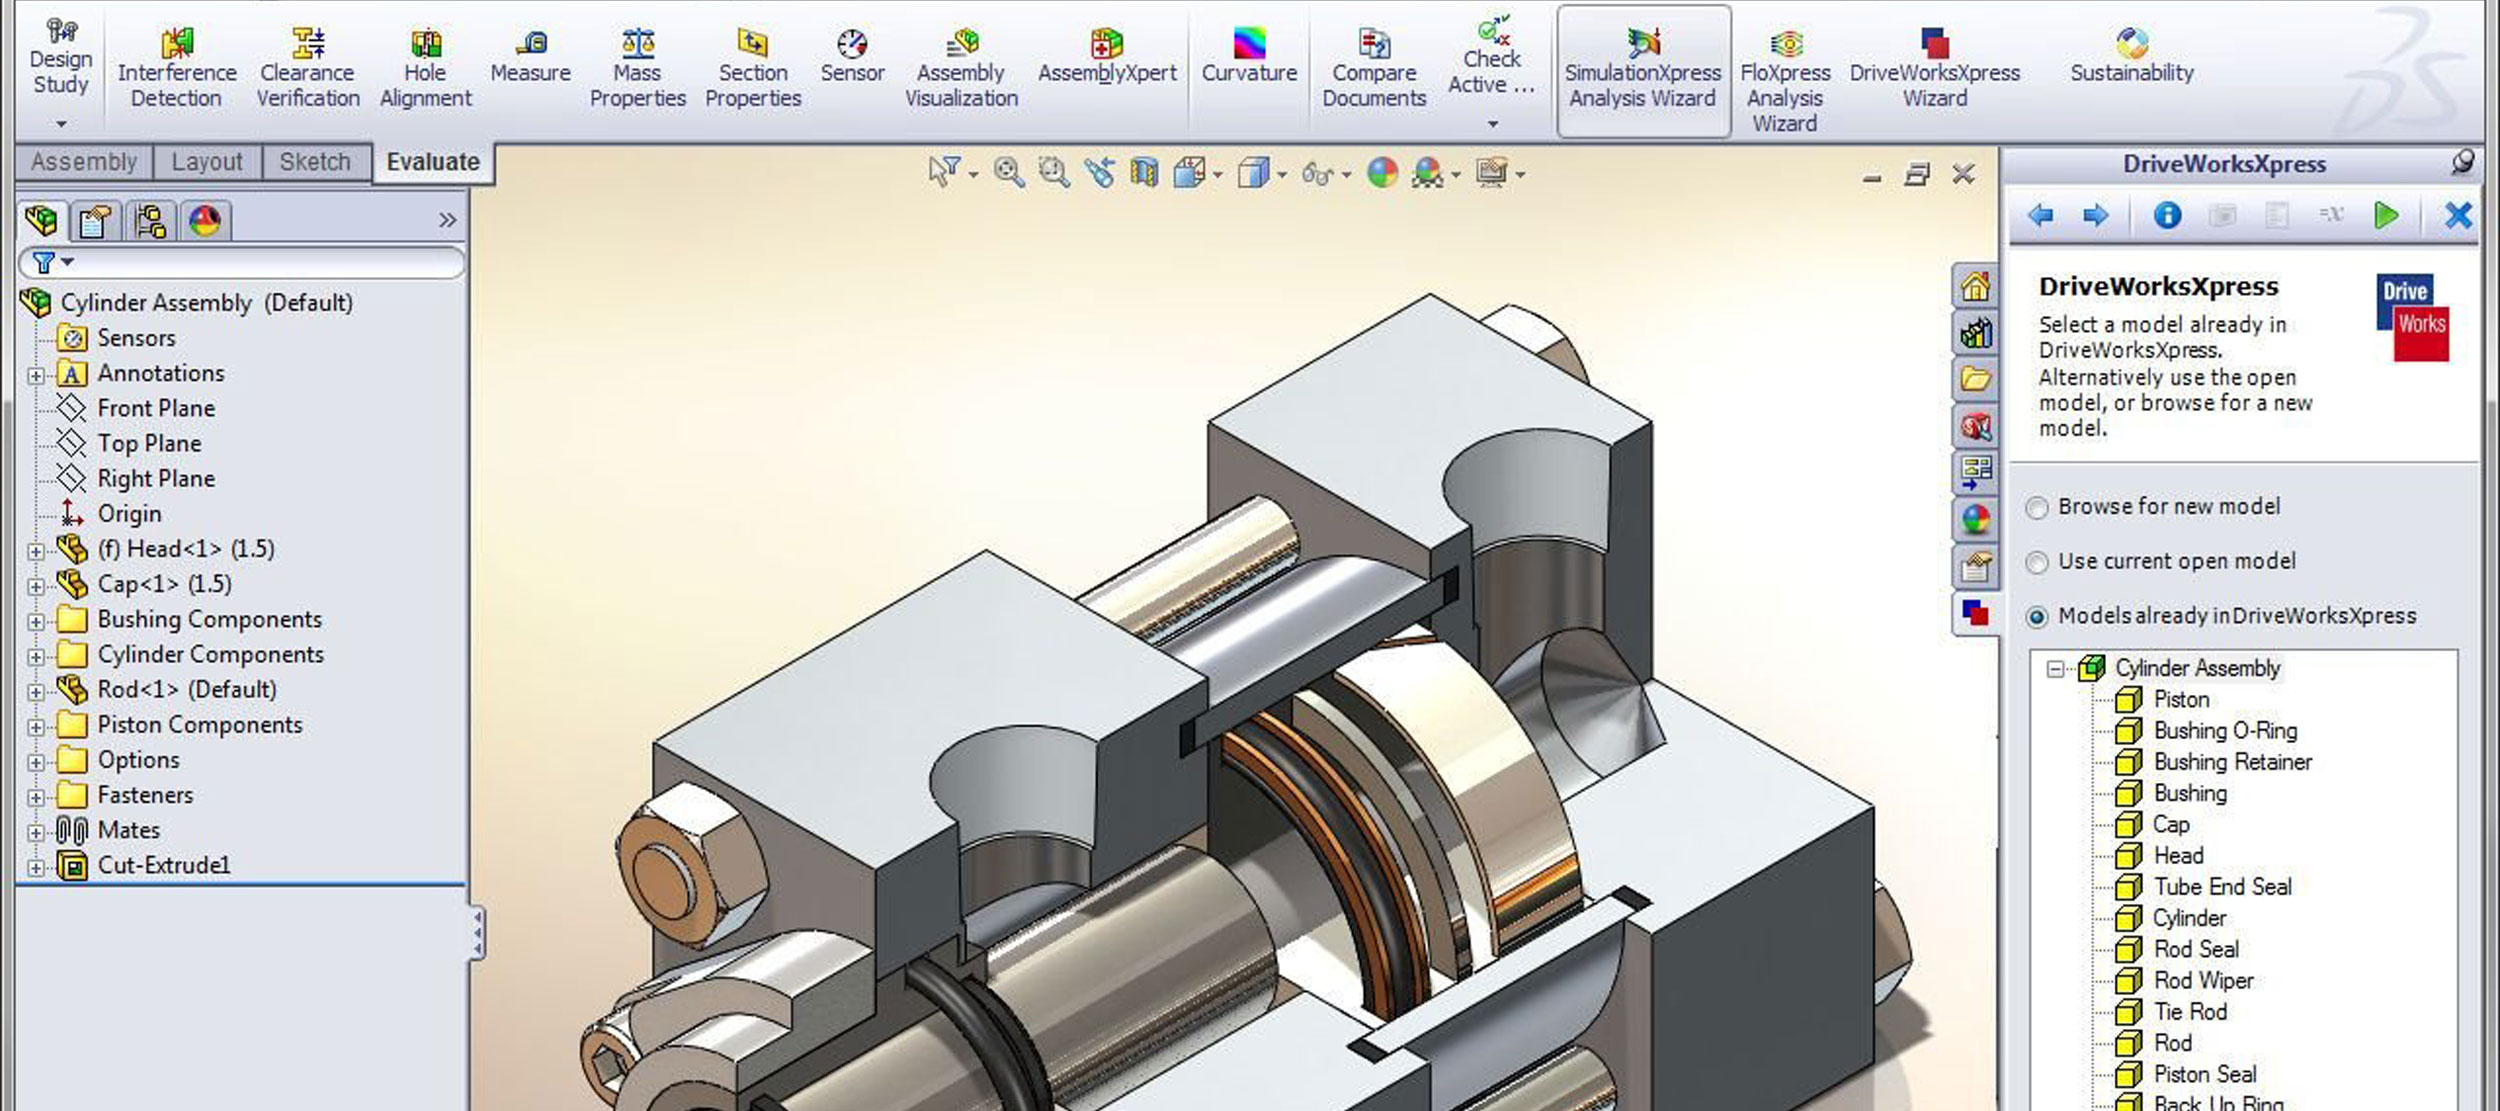This screenshot has width=2500, height=1111.
Task: Switch to the Sketch tab
Action: coord(315,162)
